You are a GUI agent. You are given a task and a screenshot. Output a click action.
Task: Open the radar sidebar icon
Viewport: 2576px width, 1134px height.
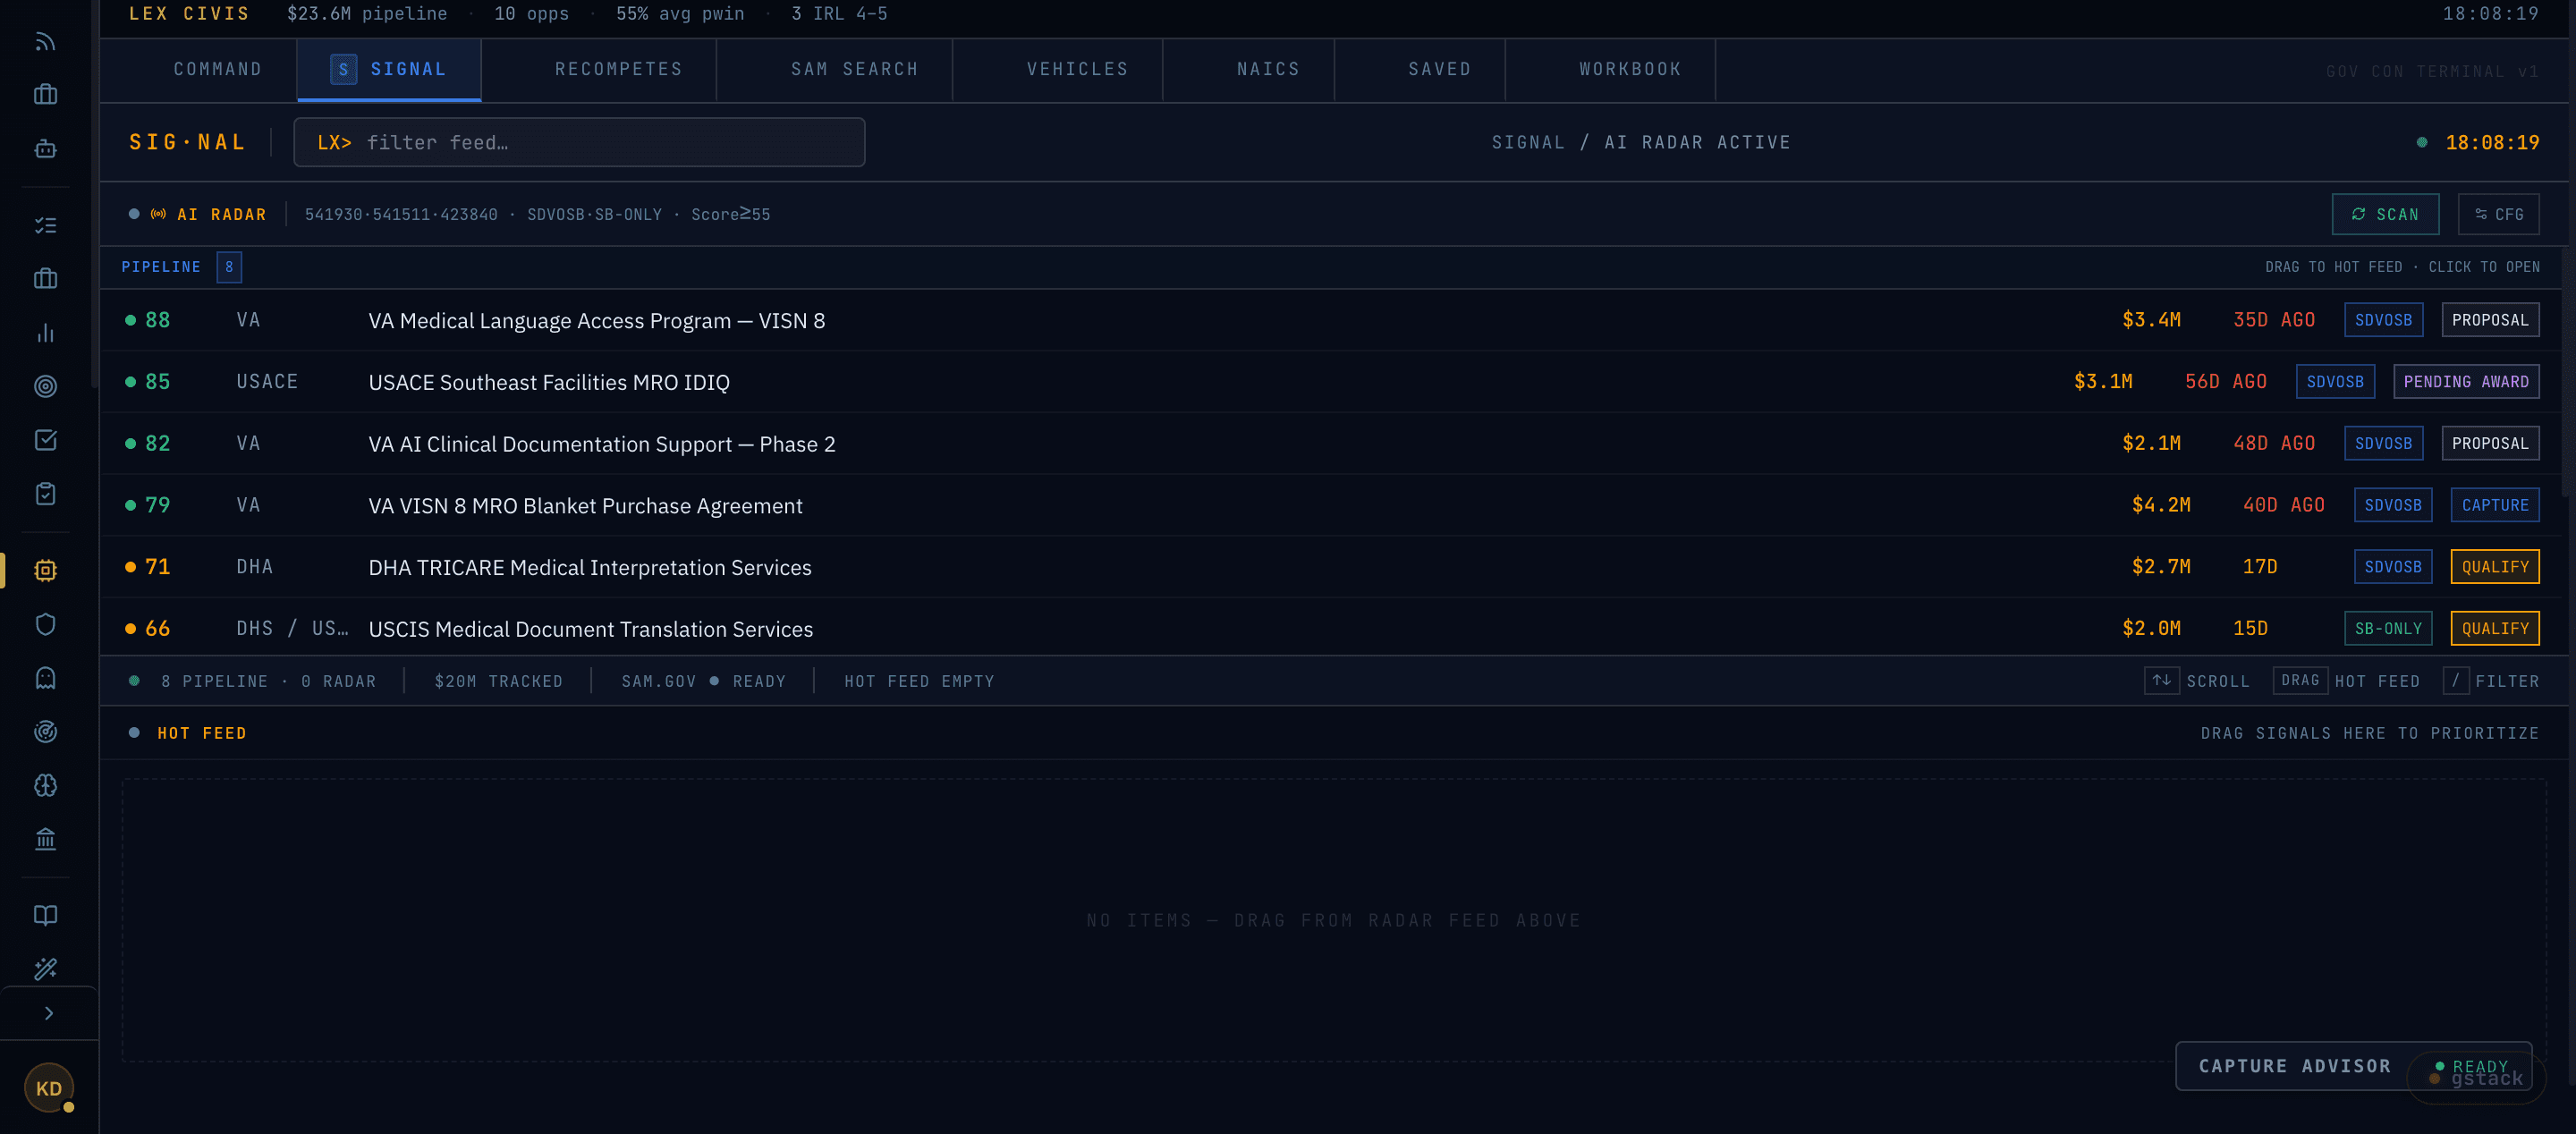point(45,732)
